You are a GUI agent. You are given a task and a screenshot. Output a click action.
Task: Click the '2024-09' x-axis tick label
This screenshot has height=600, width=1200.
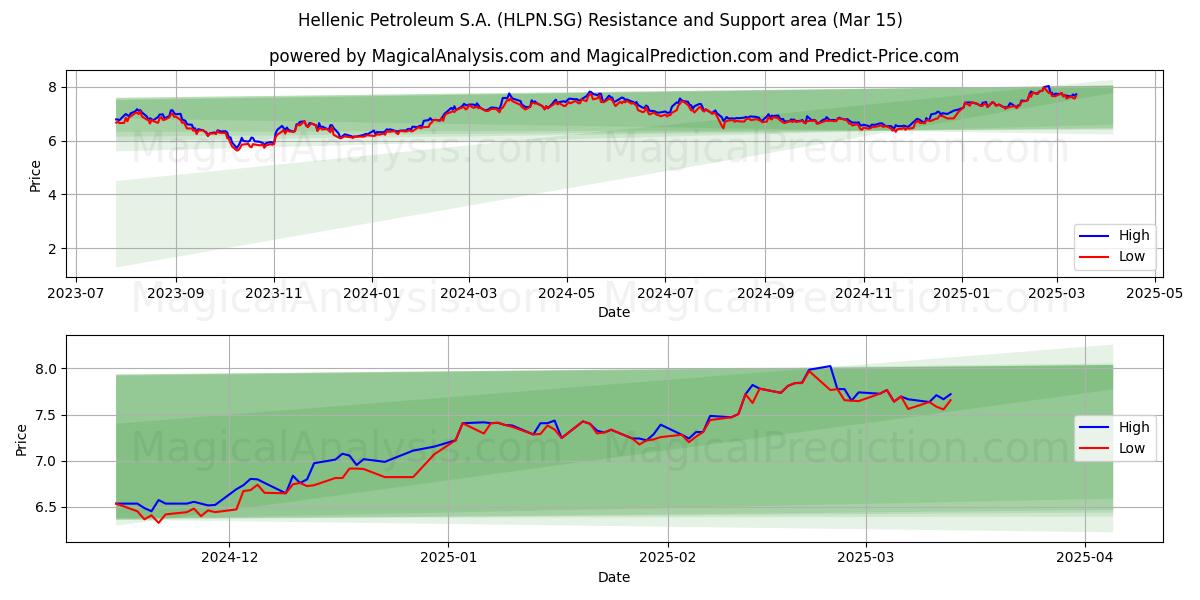pos(765,294)
